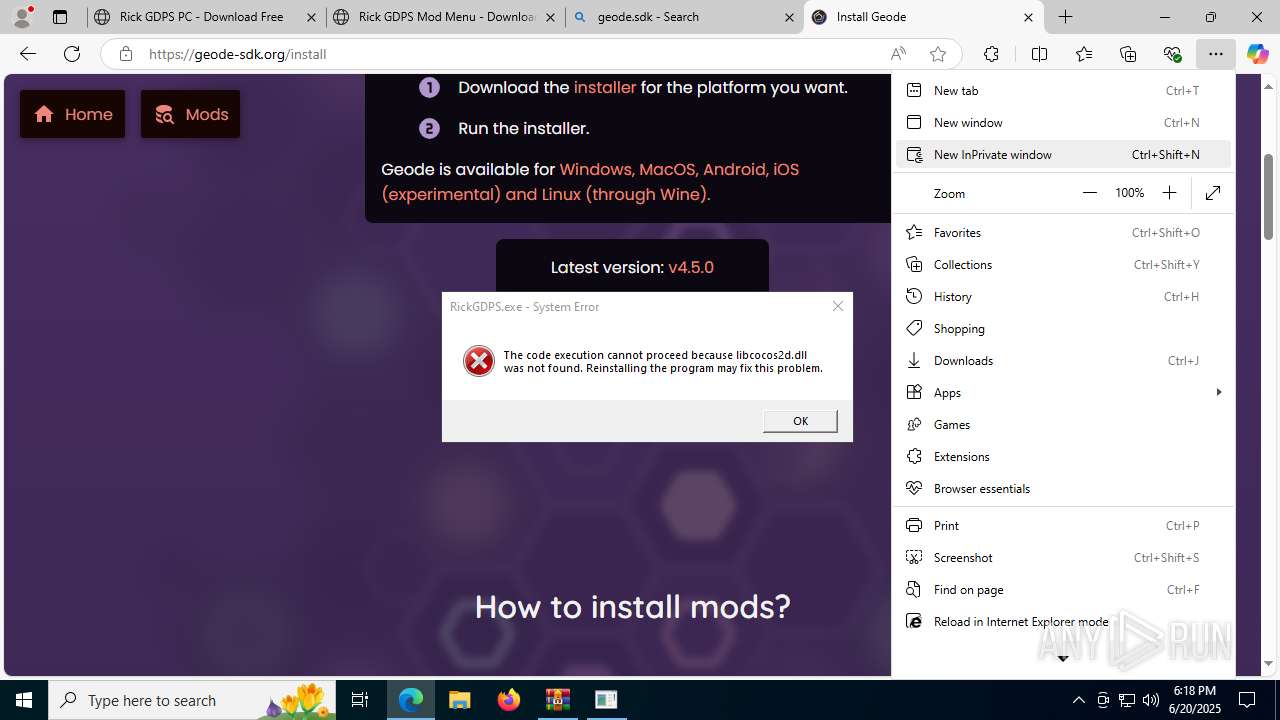Click the taskbar search box
Screen dimensions: 1280x720
pos(193,700)
